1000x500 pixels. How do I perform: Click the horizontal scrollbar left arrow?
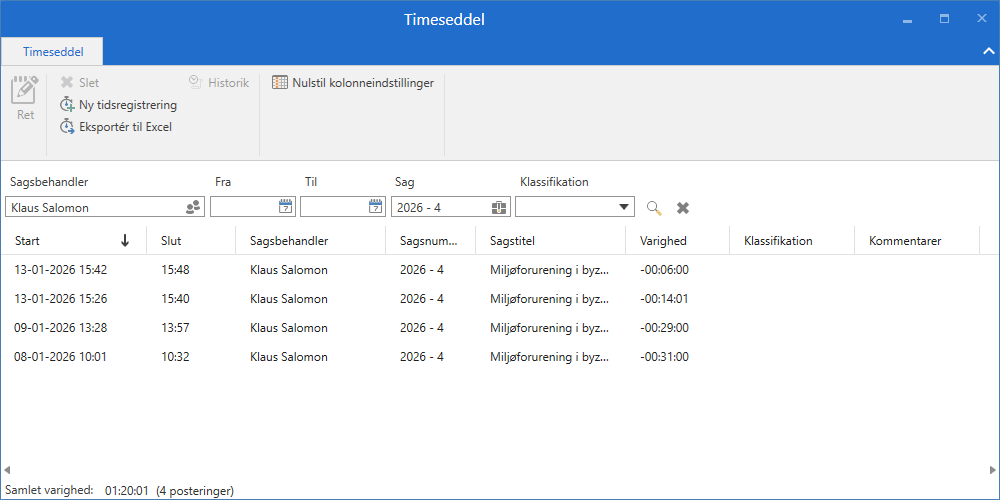(6, 470)
